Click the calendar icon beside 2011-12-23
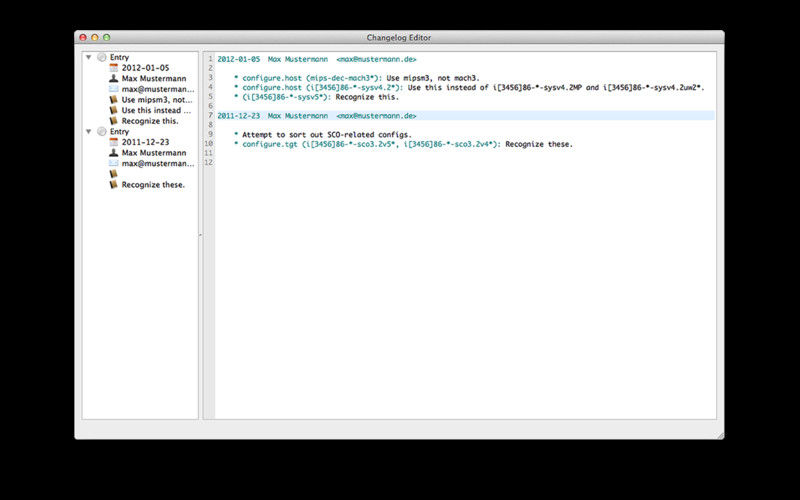The height and width of the screenshot is (500, 800). pos(114,142)
